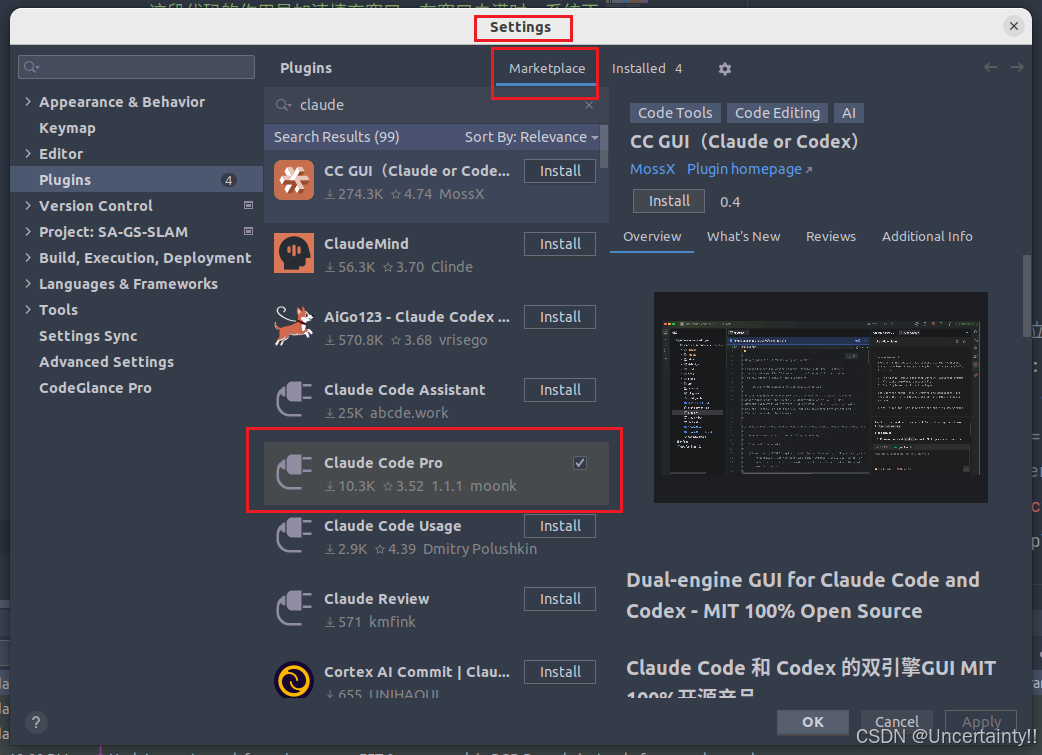Viewport: 1042px width, 755px height.
Task: Select CodeGlance Pro settings entry
Action: [x=95, y=387]
